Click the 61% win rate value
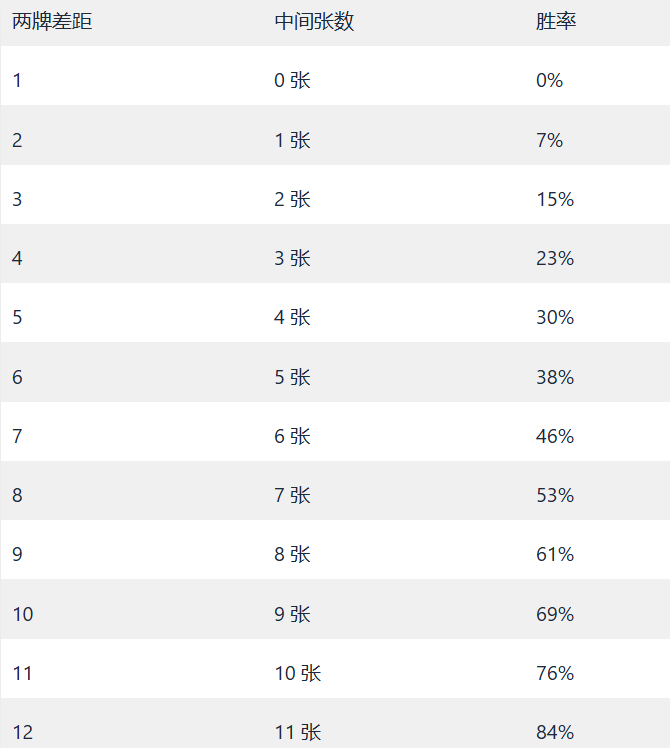670x748 pixels. point(555,554)
